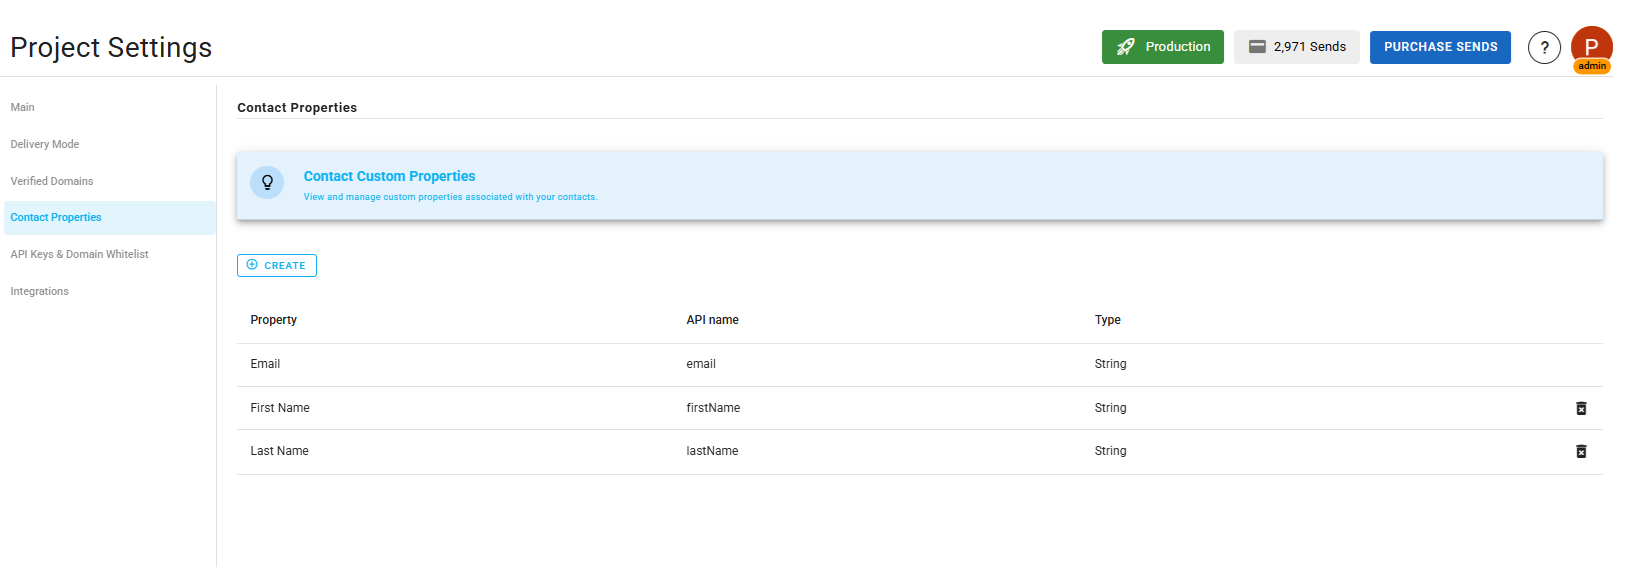Click the String type in First Name row

click(1110, 408)
